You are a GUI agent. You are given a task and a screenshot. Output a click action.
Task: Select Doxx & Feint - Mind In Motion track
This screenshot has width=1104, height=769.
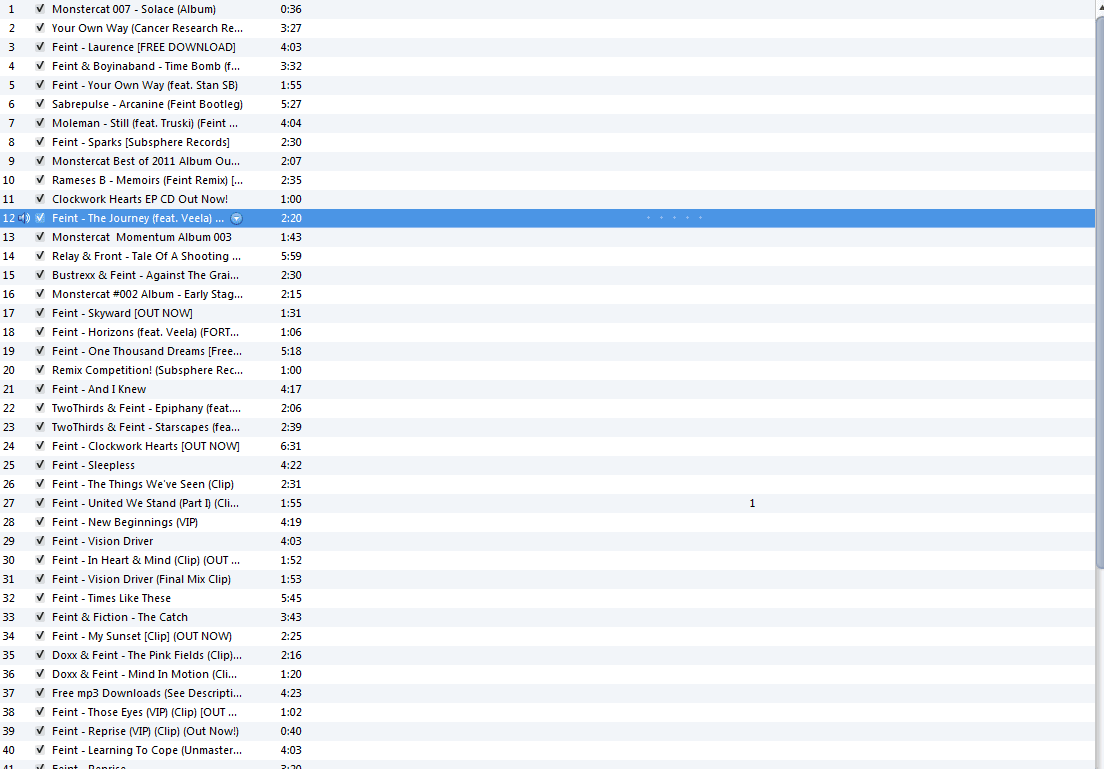(x=144, y=675)
